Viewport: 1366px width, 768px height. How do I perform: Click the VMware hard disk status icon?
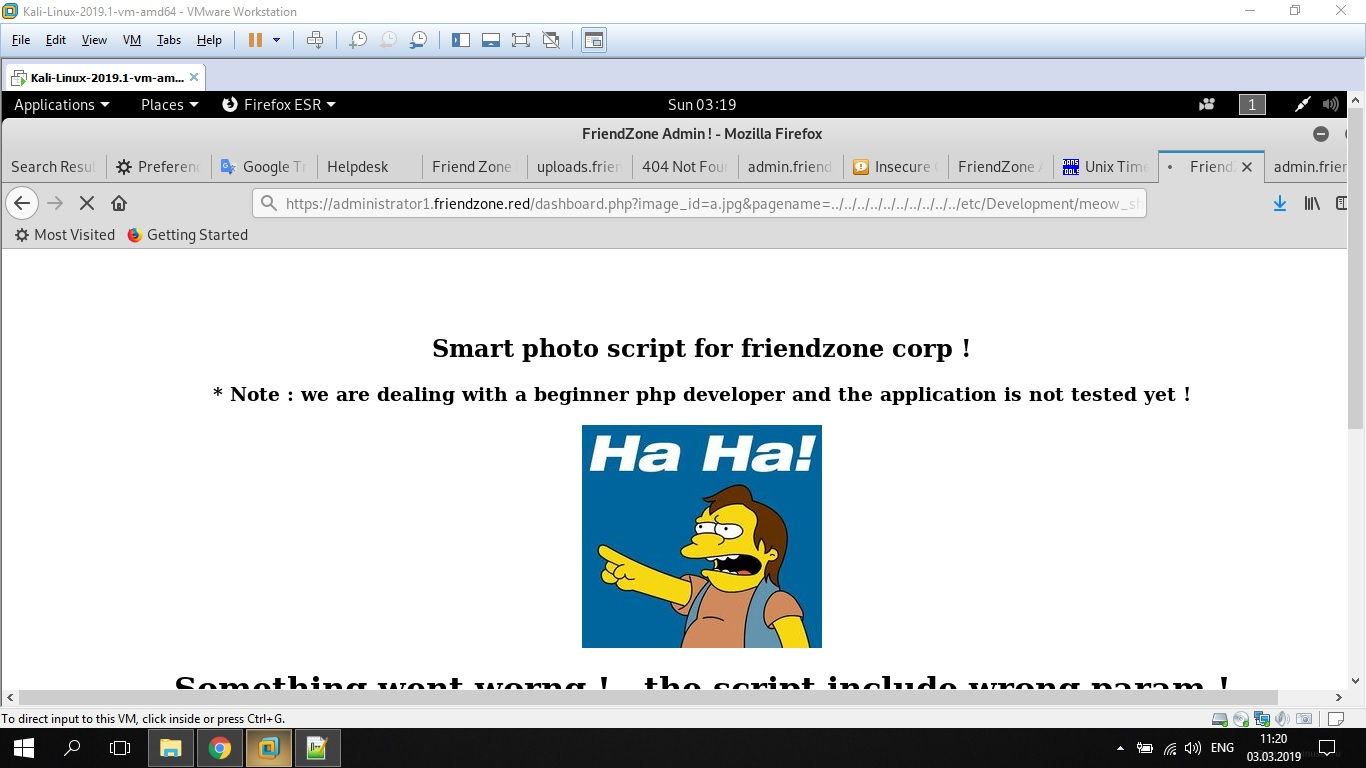tap(1220, 719)
